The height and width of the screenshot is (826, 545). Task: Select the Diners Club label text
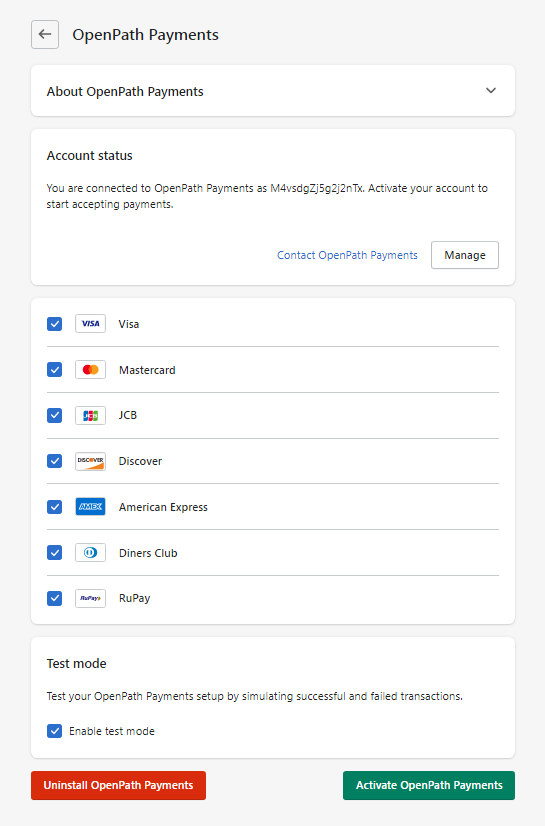(x=148, y=553)
